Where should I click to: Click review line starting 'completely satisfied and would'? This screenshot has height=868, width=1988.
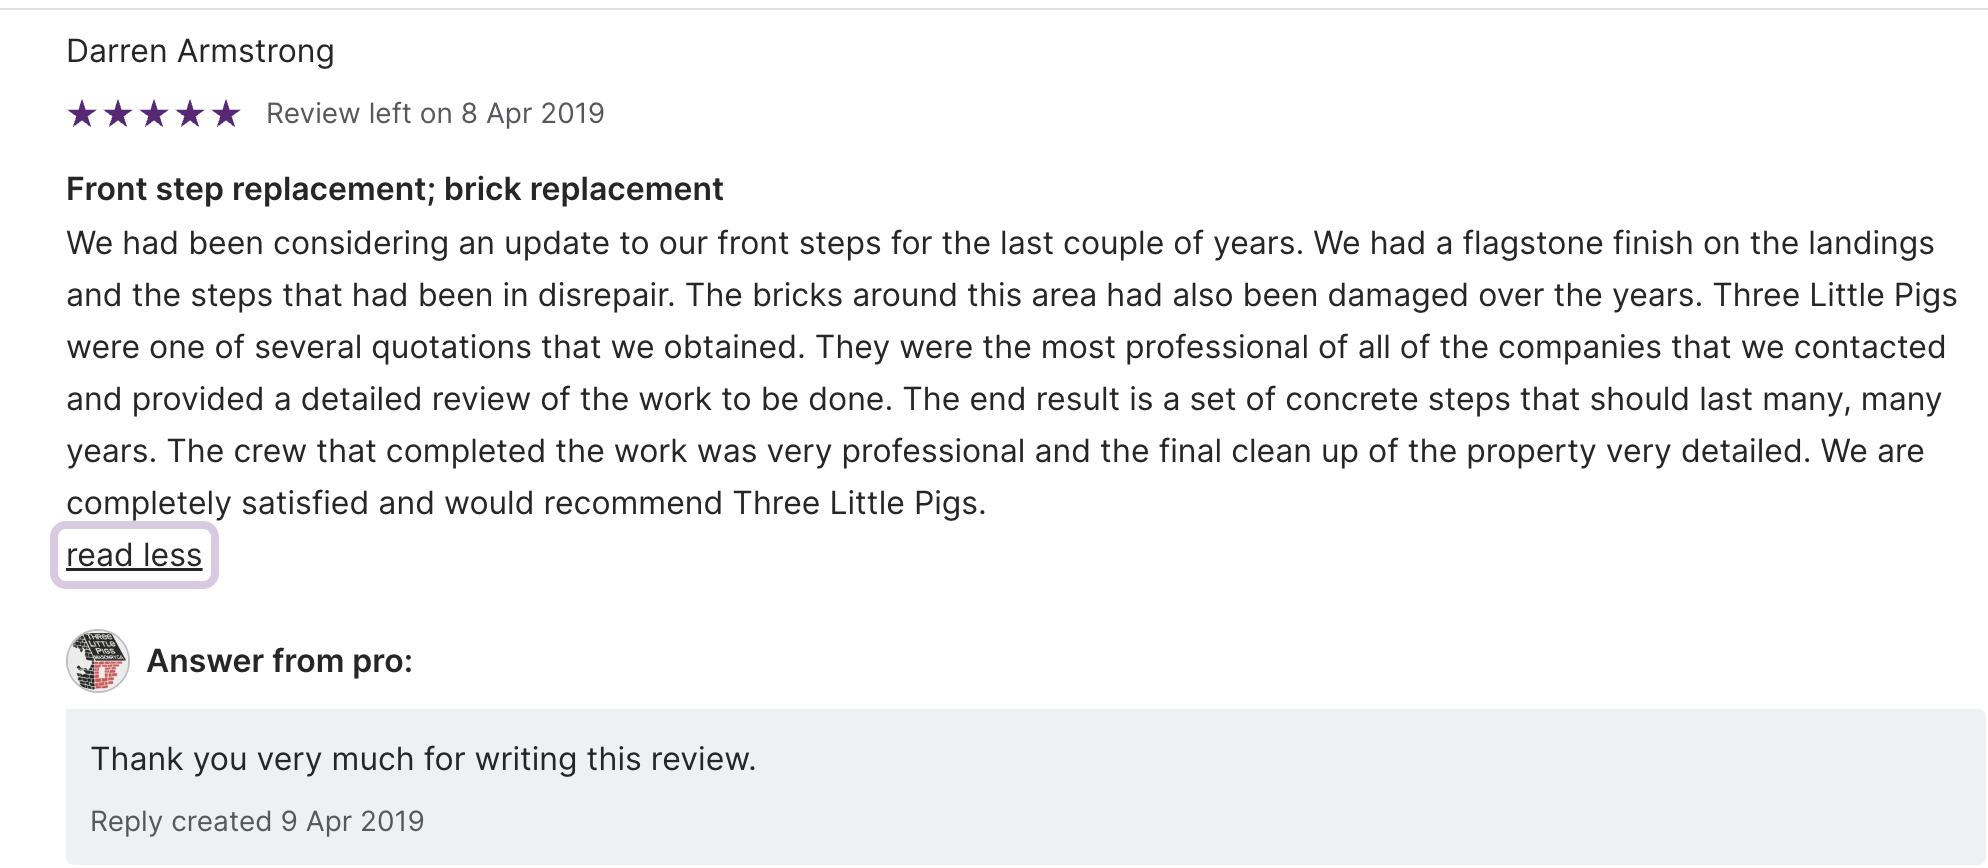526,503
